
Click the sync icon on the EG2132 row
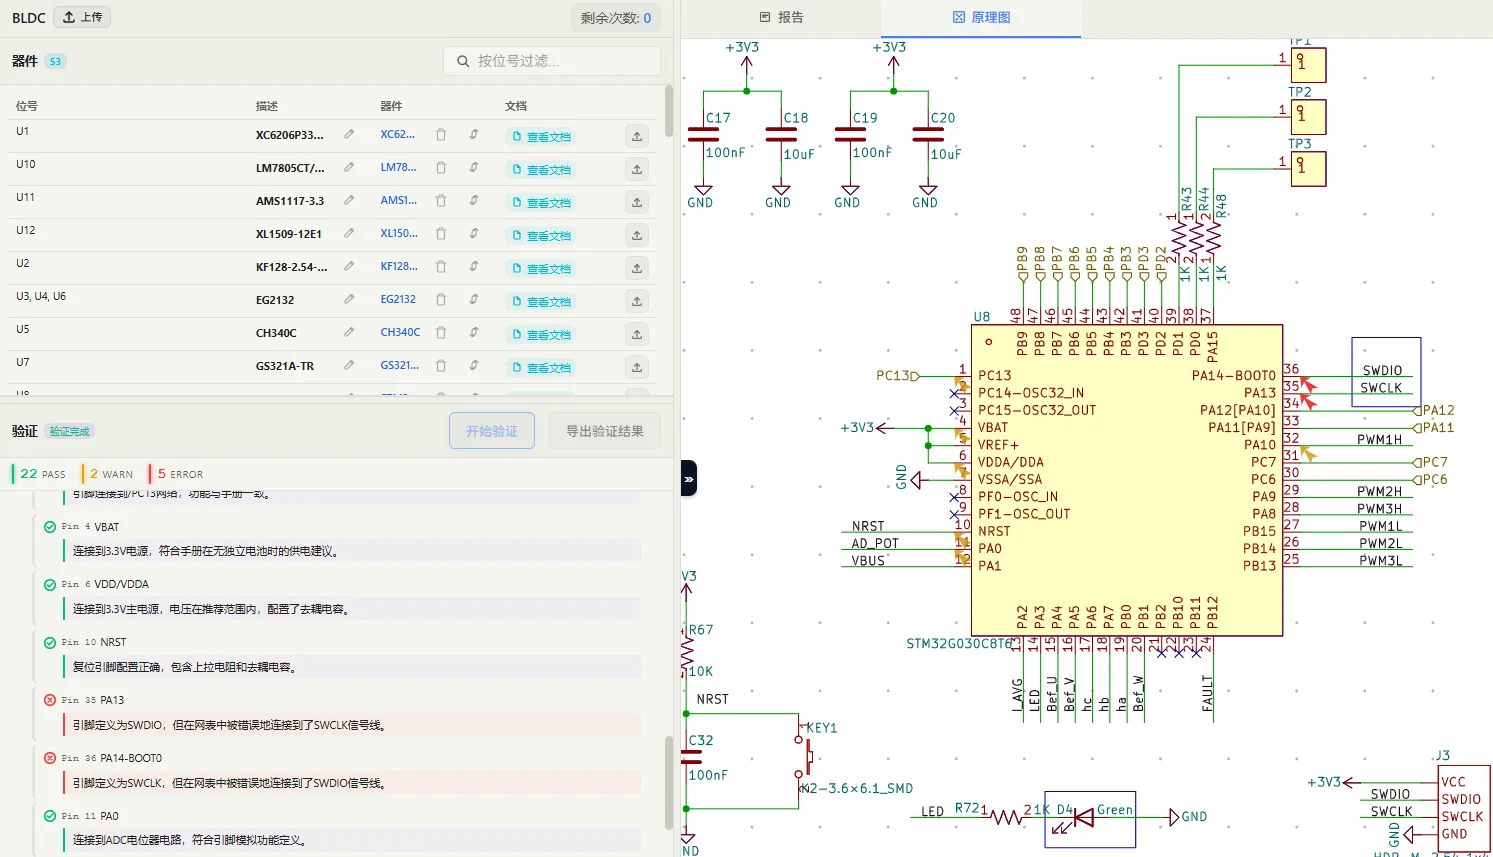pos(473,300)
